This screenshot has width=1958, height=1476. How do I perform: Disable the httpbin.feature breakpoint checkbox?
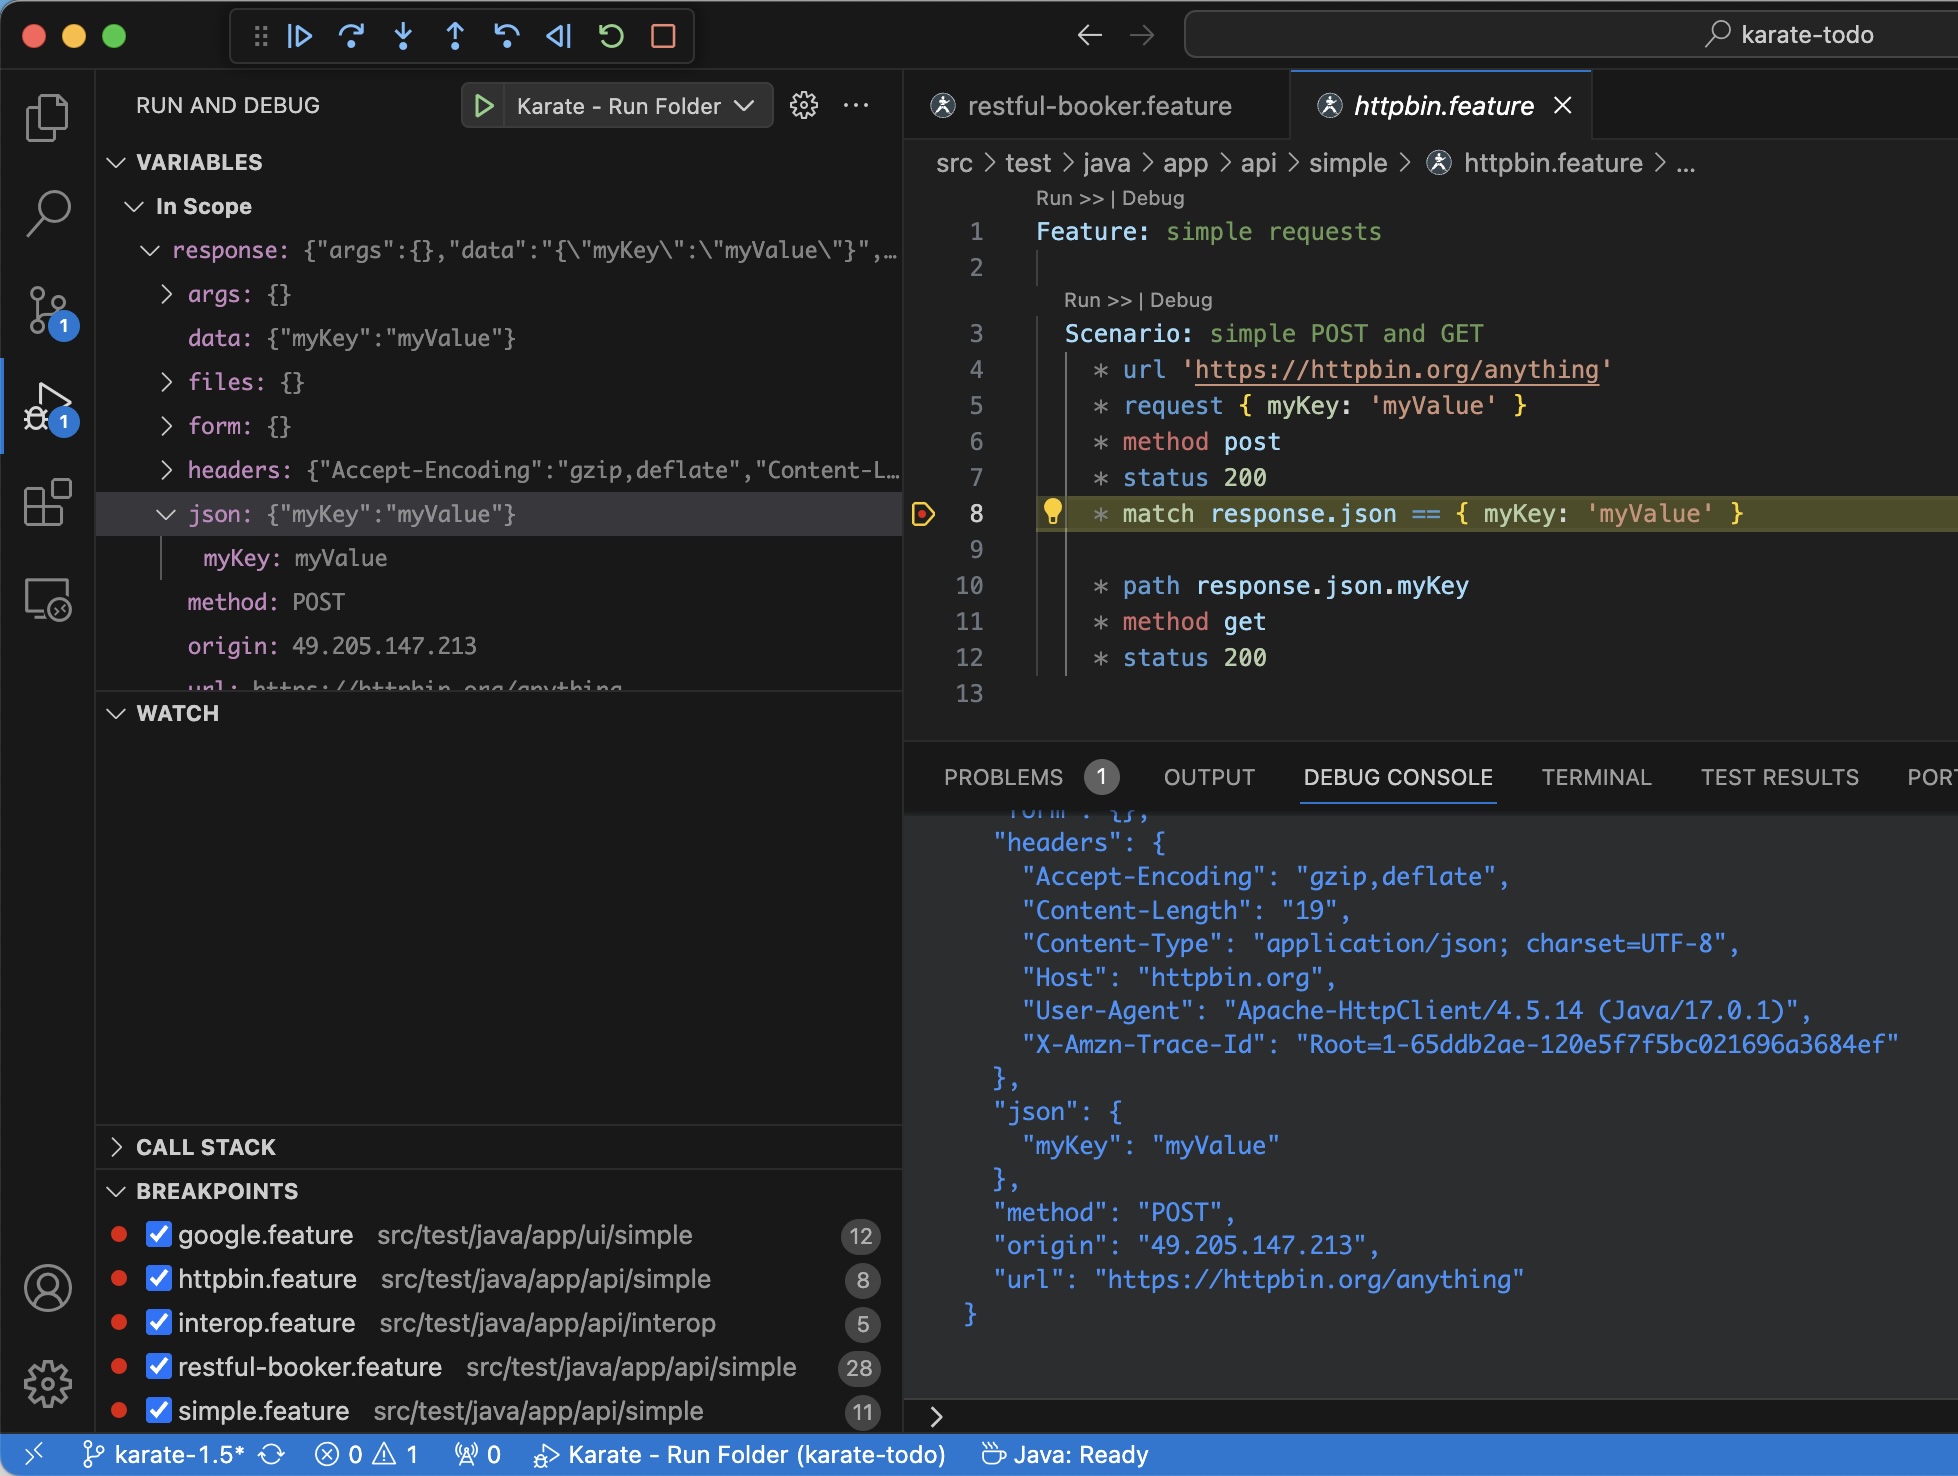pos(158,1279)
